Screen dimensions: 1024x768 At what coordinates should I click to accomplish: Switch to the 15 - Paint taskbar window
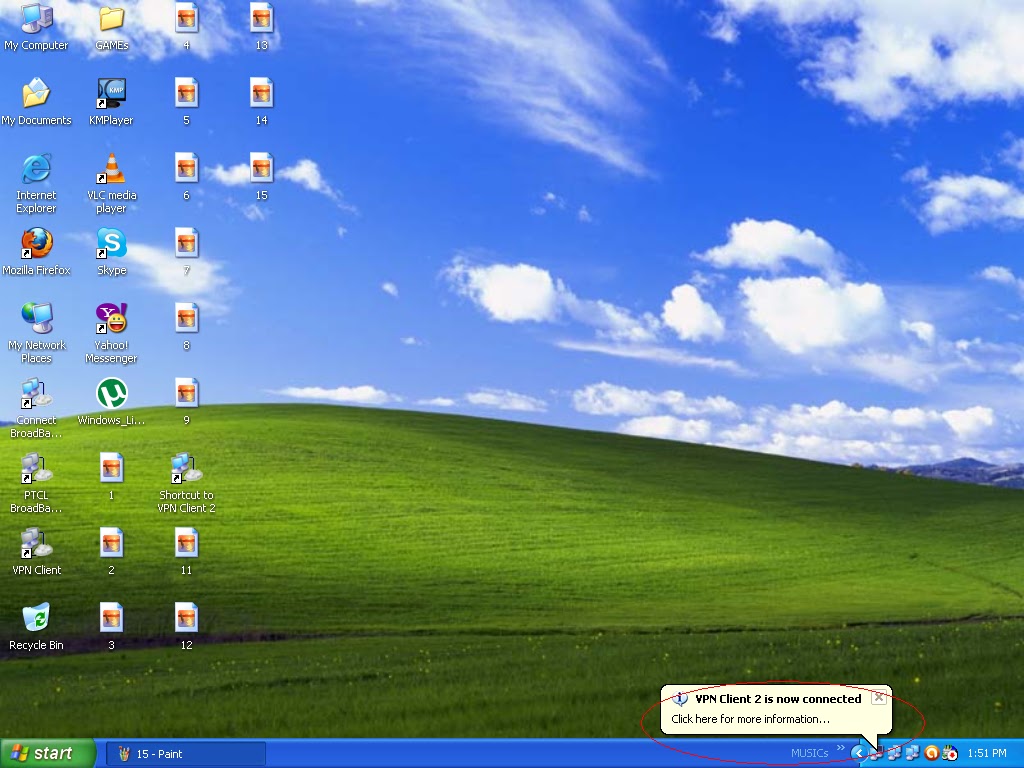click(x=186, y=754)
